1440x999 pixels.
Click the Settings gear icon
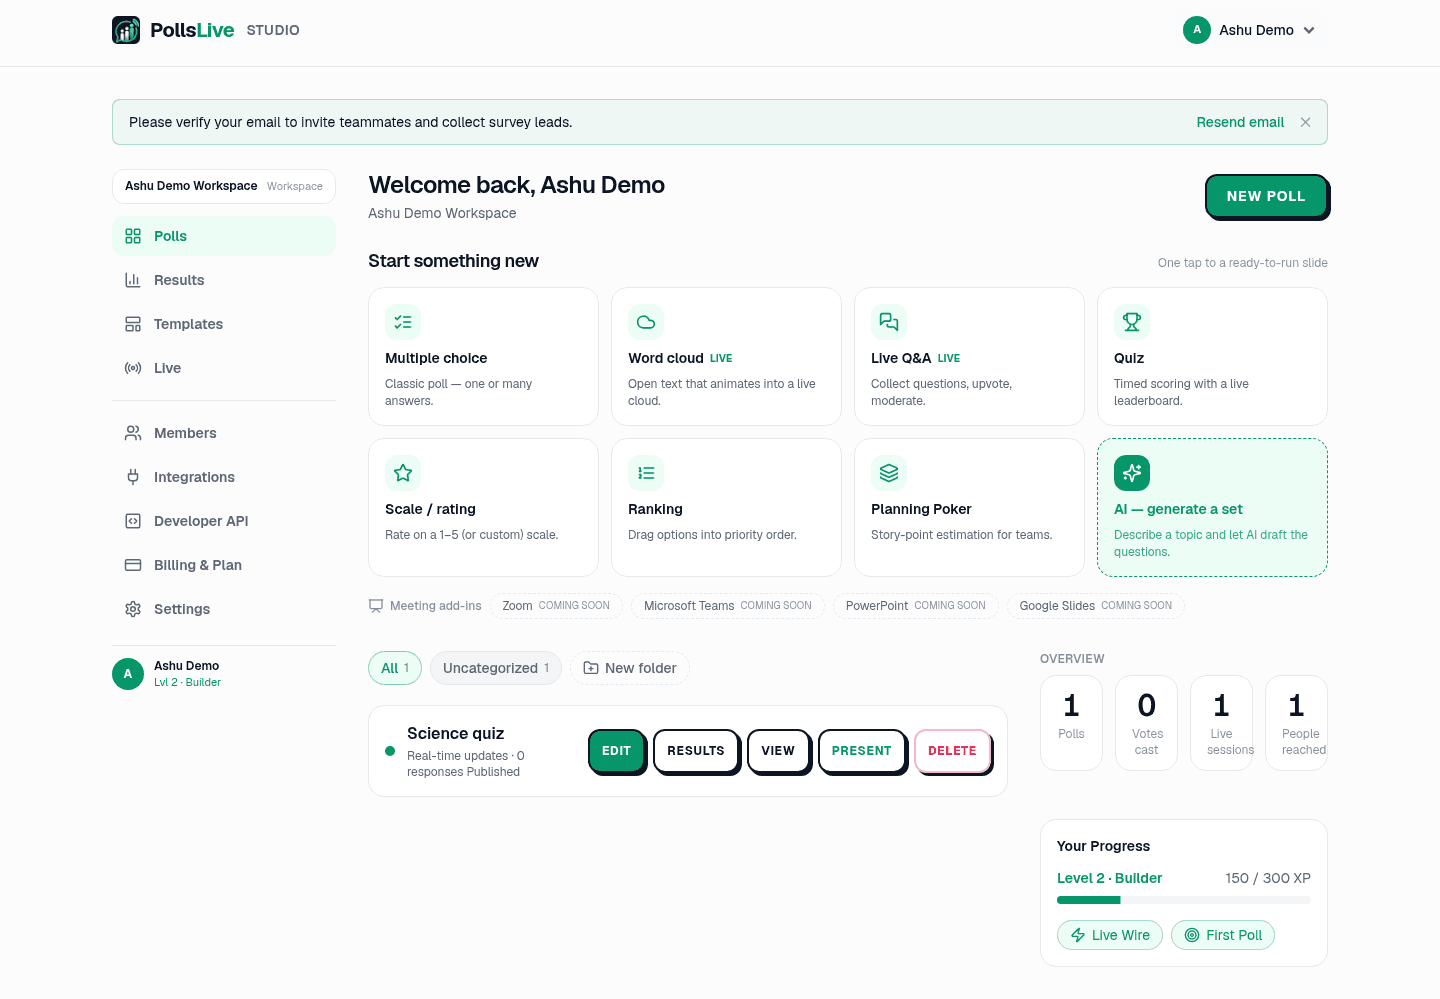133,609
